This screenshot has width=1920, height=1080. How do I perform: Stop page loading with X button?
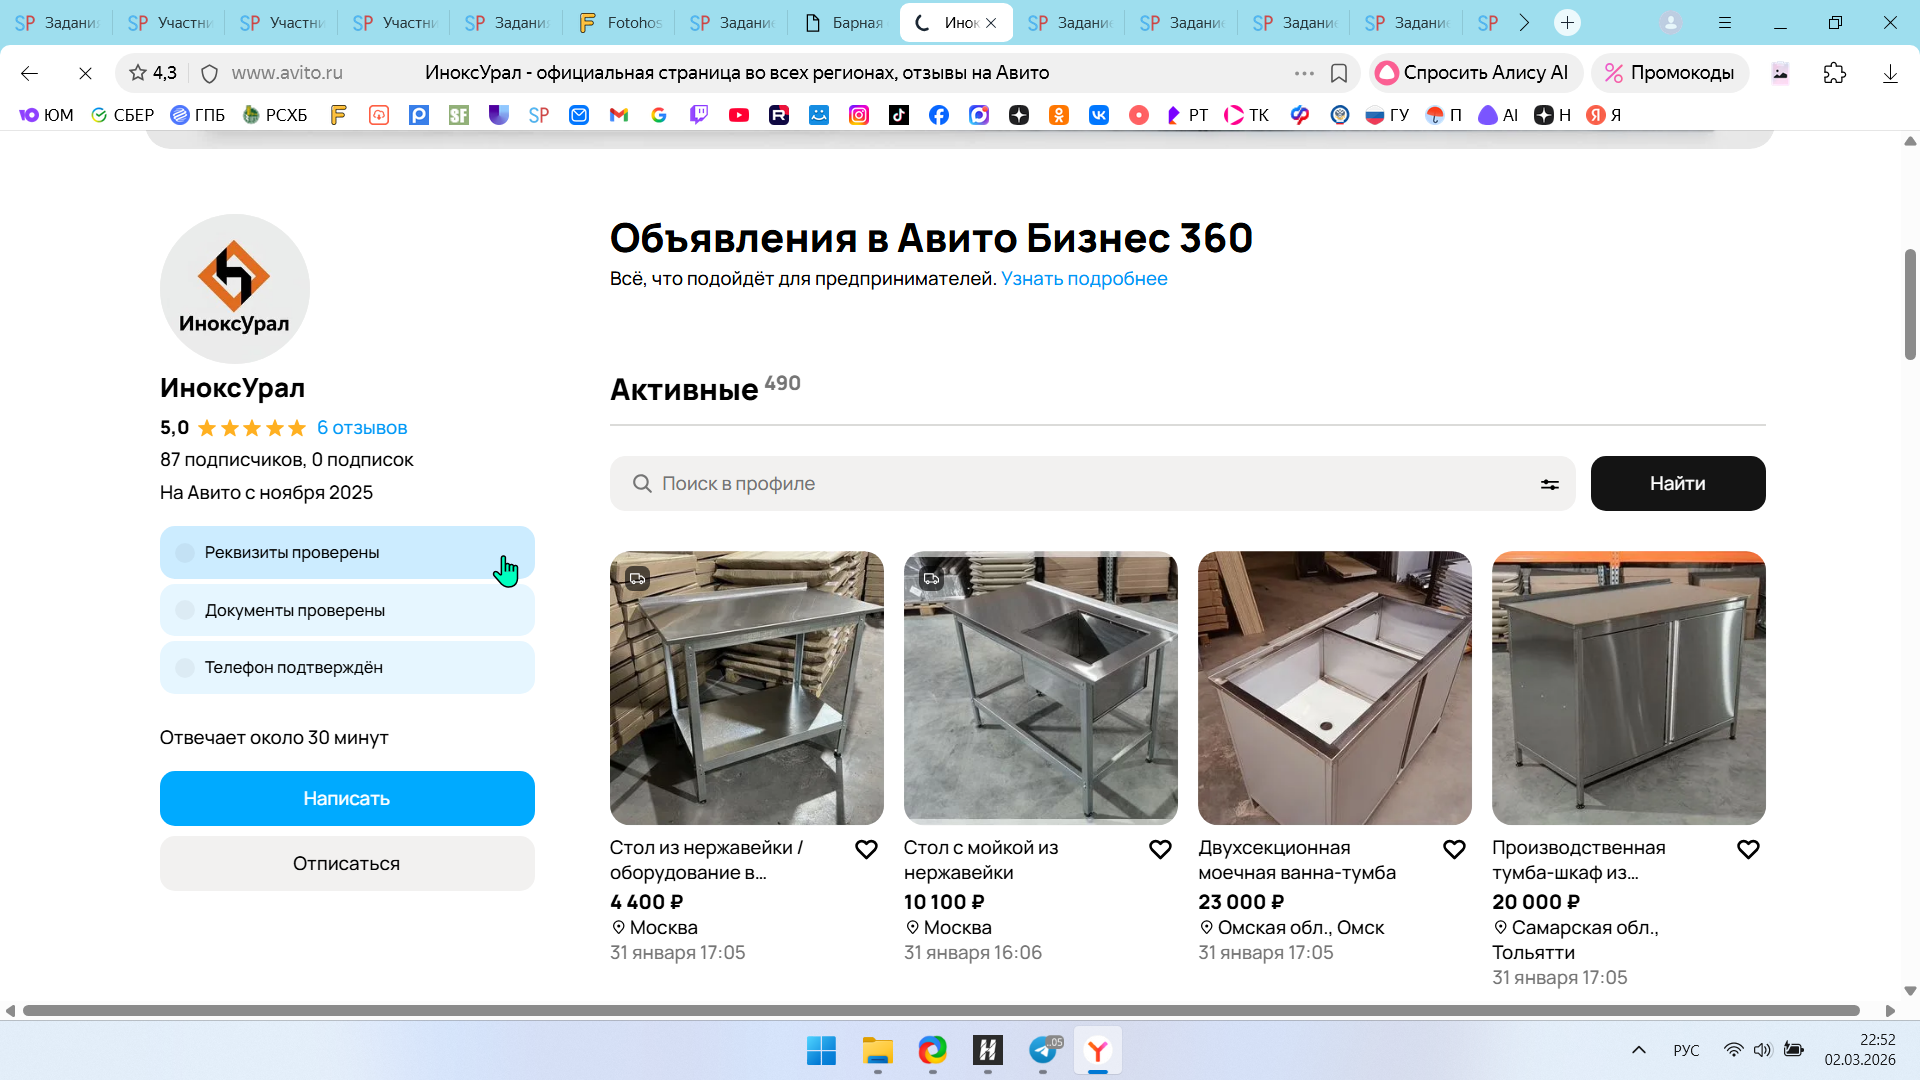click(85, 73)
